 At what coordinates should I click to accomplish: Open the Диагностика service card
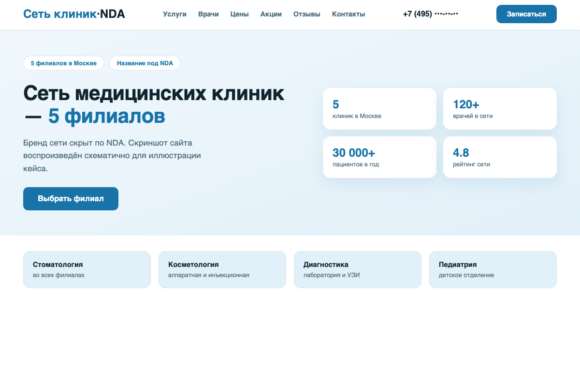click(x=358, y=269)
